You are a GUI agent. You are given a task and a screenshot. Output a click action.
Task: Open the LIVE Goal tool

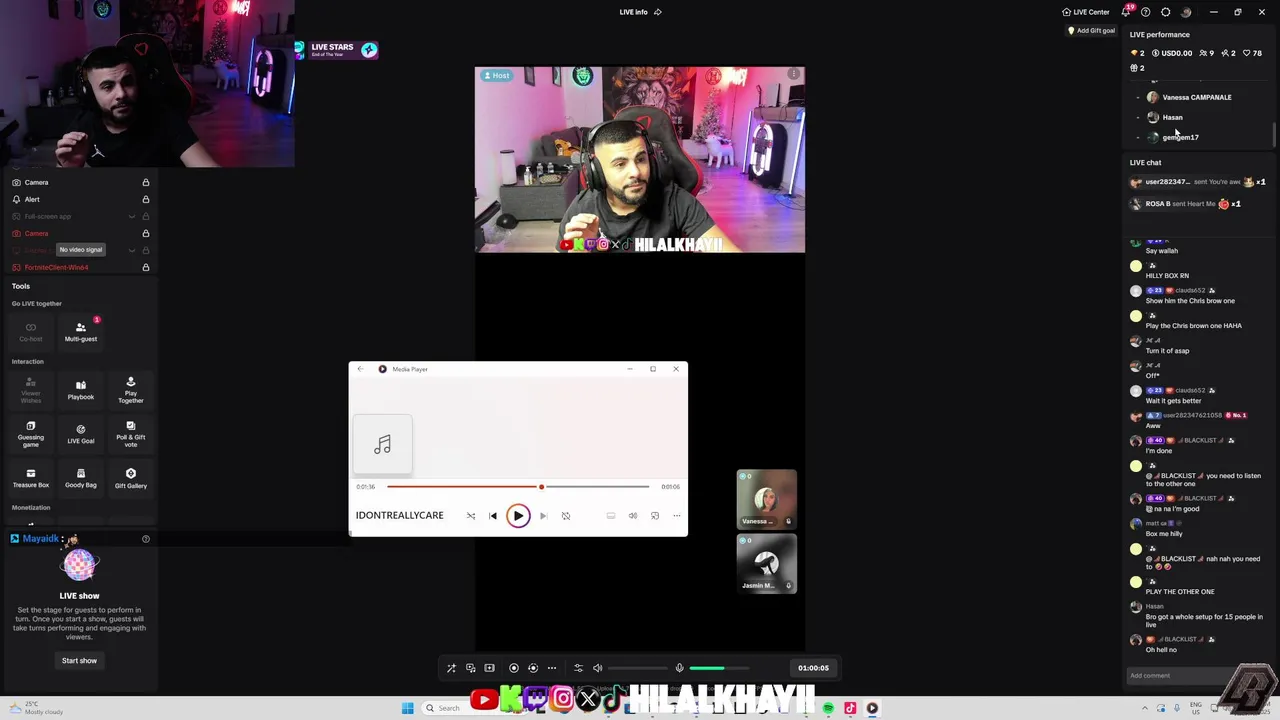pyautogui.click(x=81, y=434)
